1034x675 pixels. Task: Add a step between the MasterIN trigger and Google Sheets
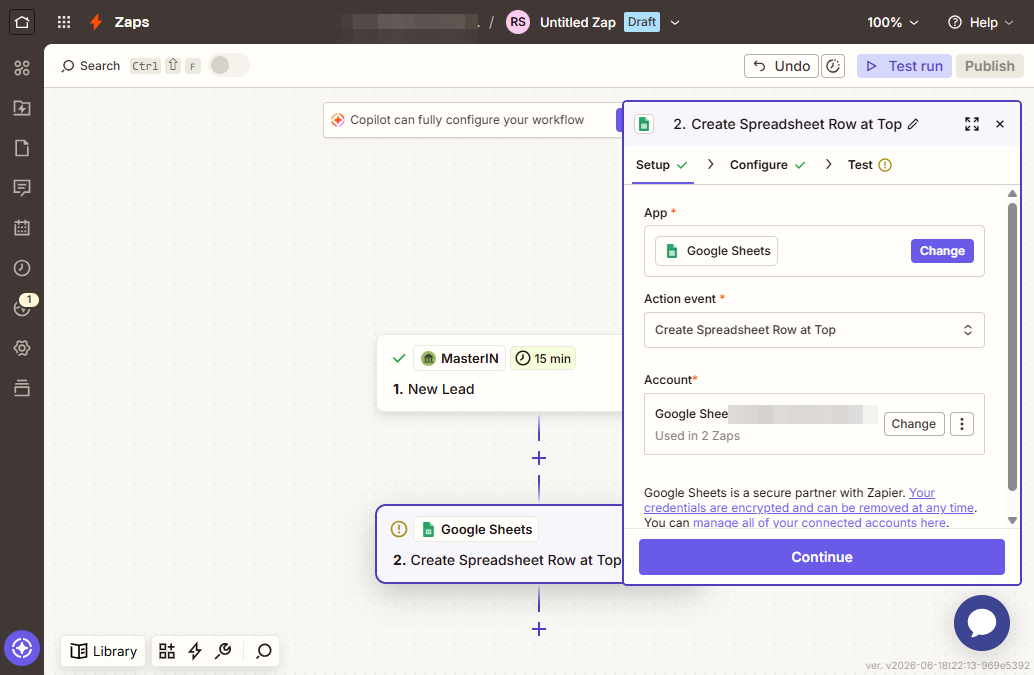(x=539, y=458)
